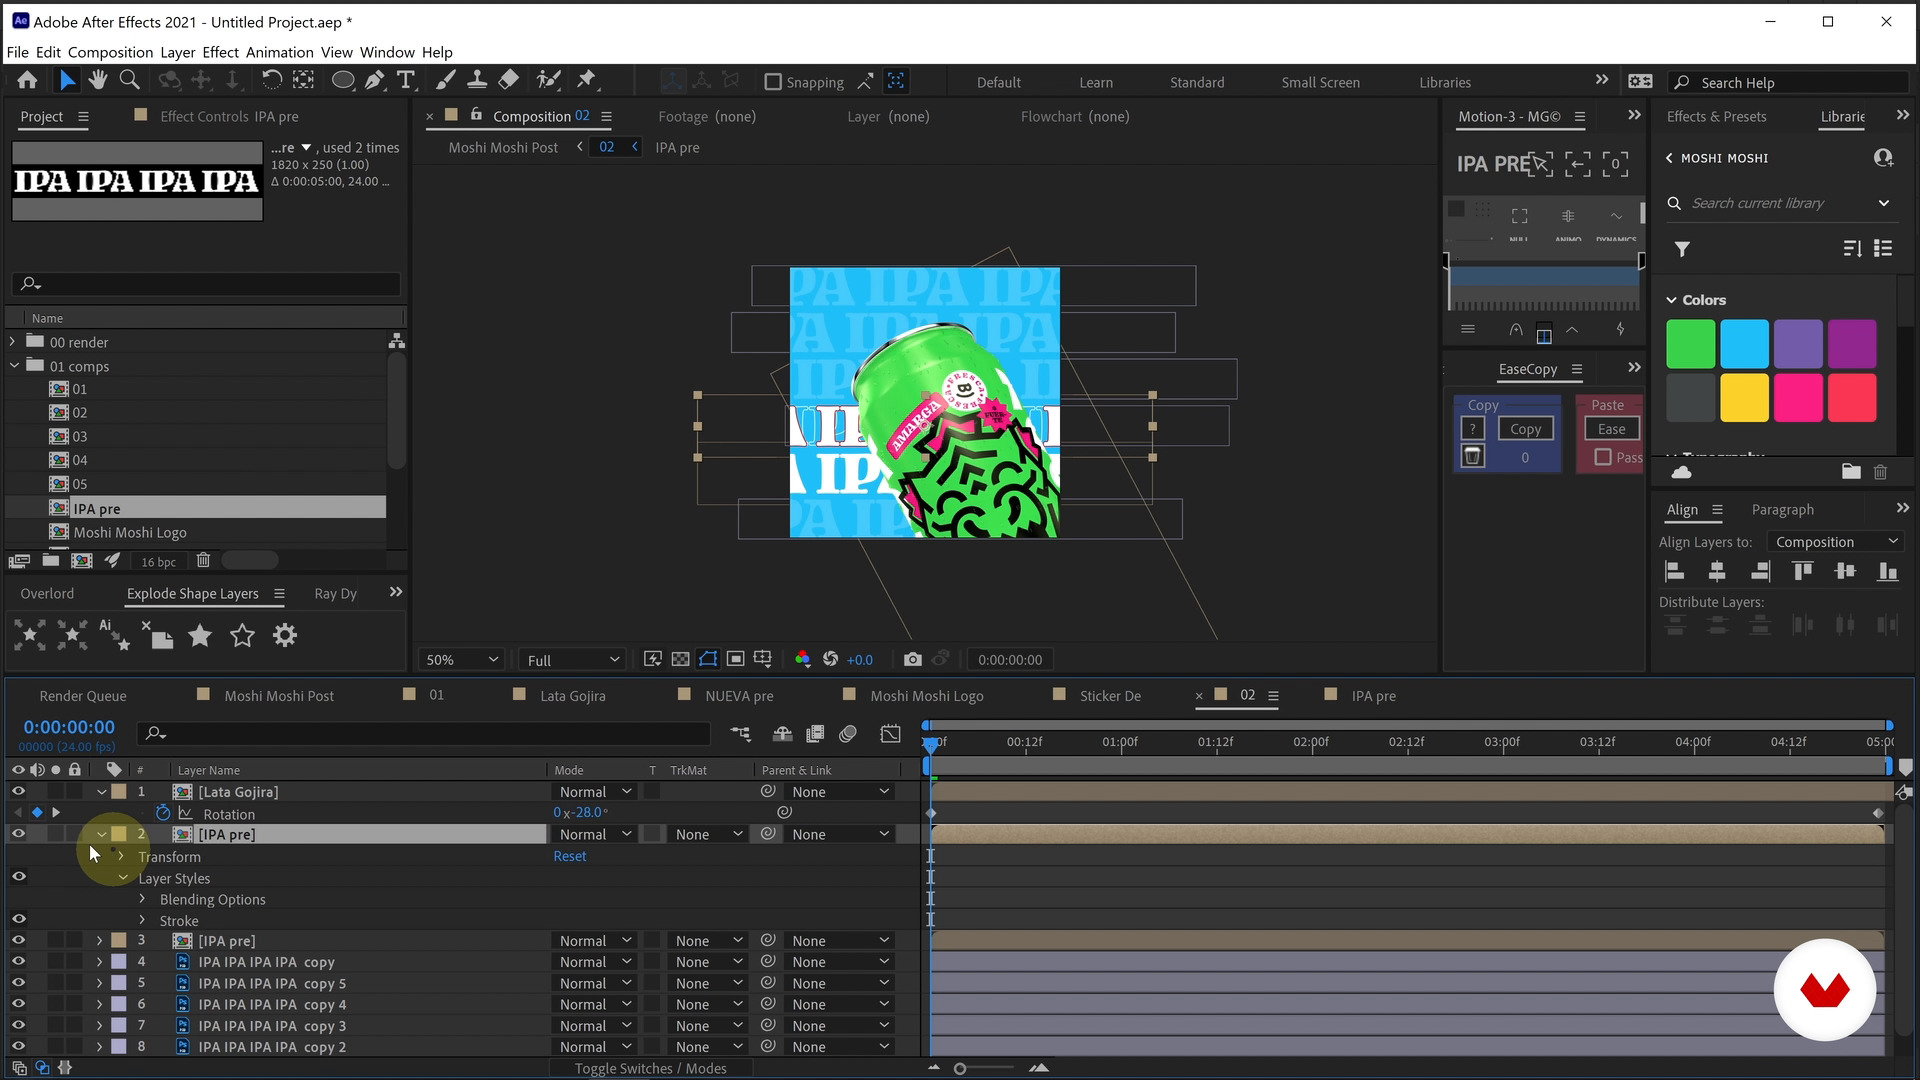Click align bottom edges icon
Screen dimensions: 1920x1080
tap(1888, 572)
